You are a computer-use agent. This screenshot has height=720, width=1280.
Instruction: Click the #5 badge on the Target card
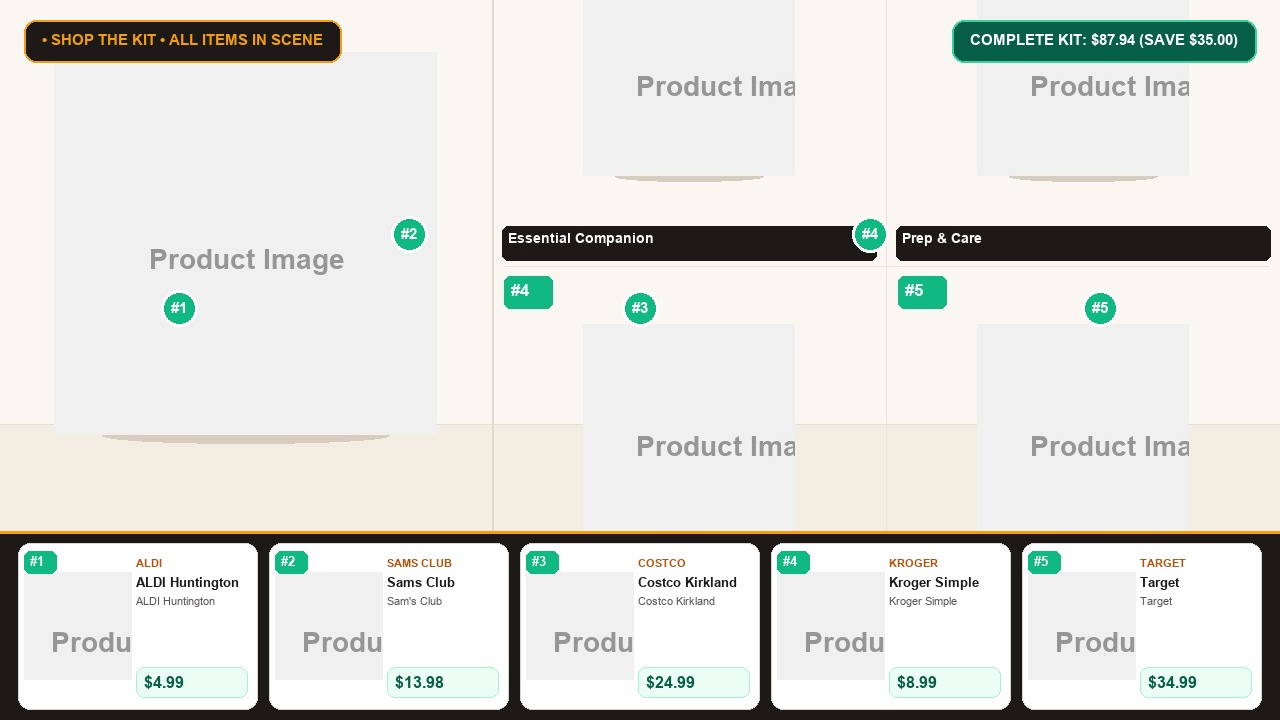pyautogui.click(x=1044, y=562)
